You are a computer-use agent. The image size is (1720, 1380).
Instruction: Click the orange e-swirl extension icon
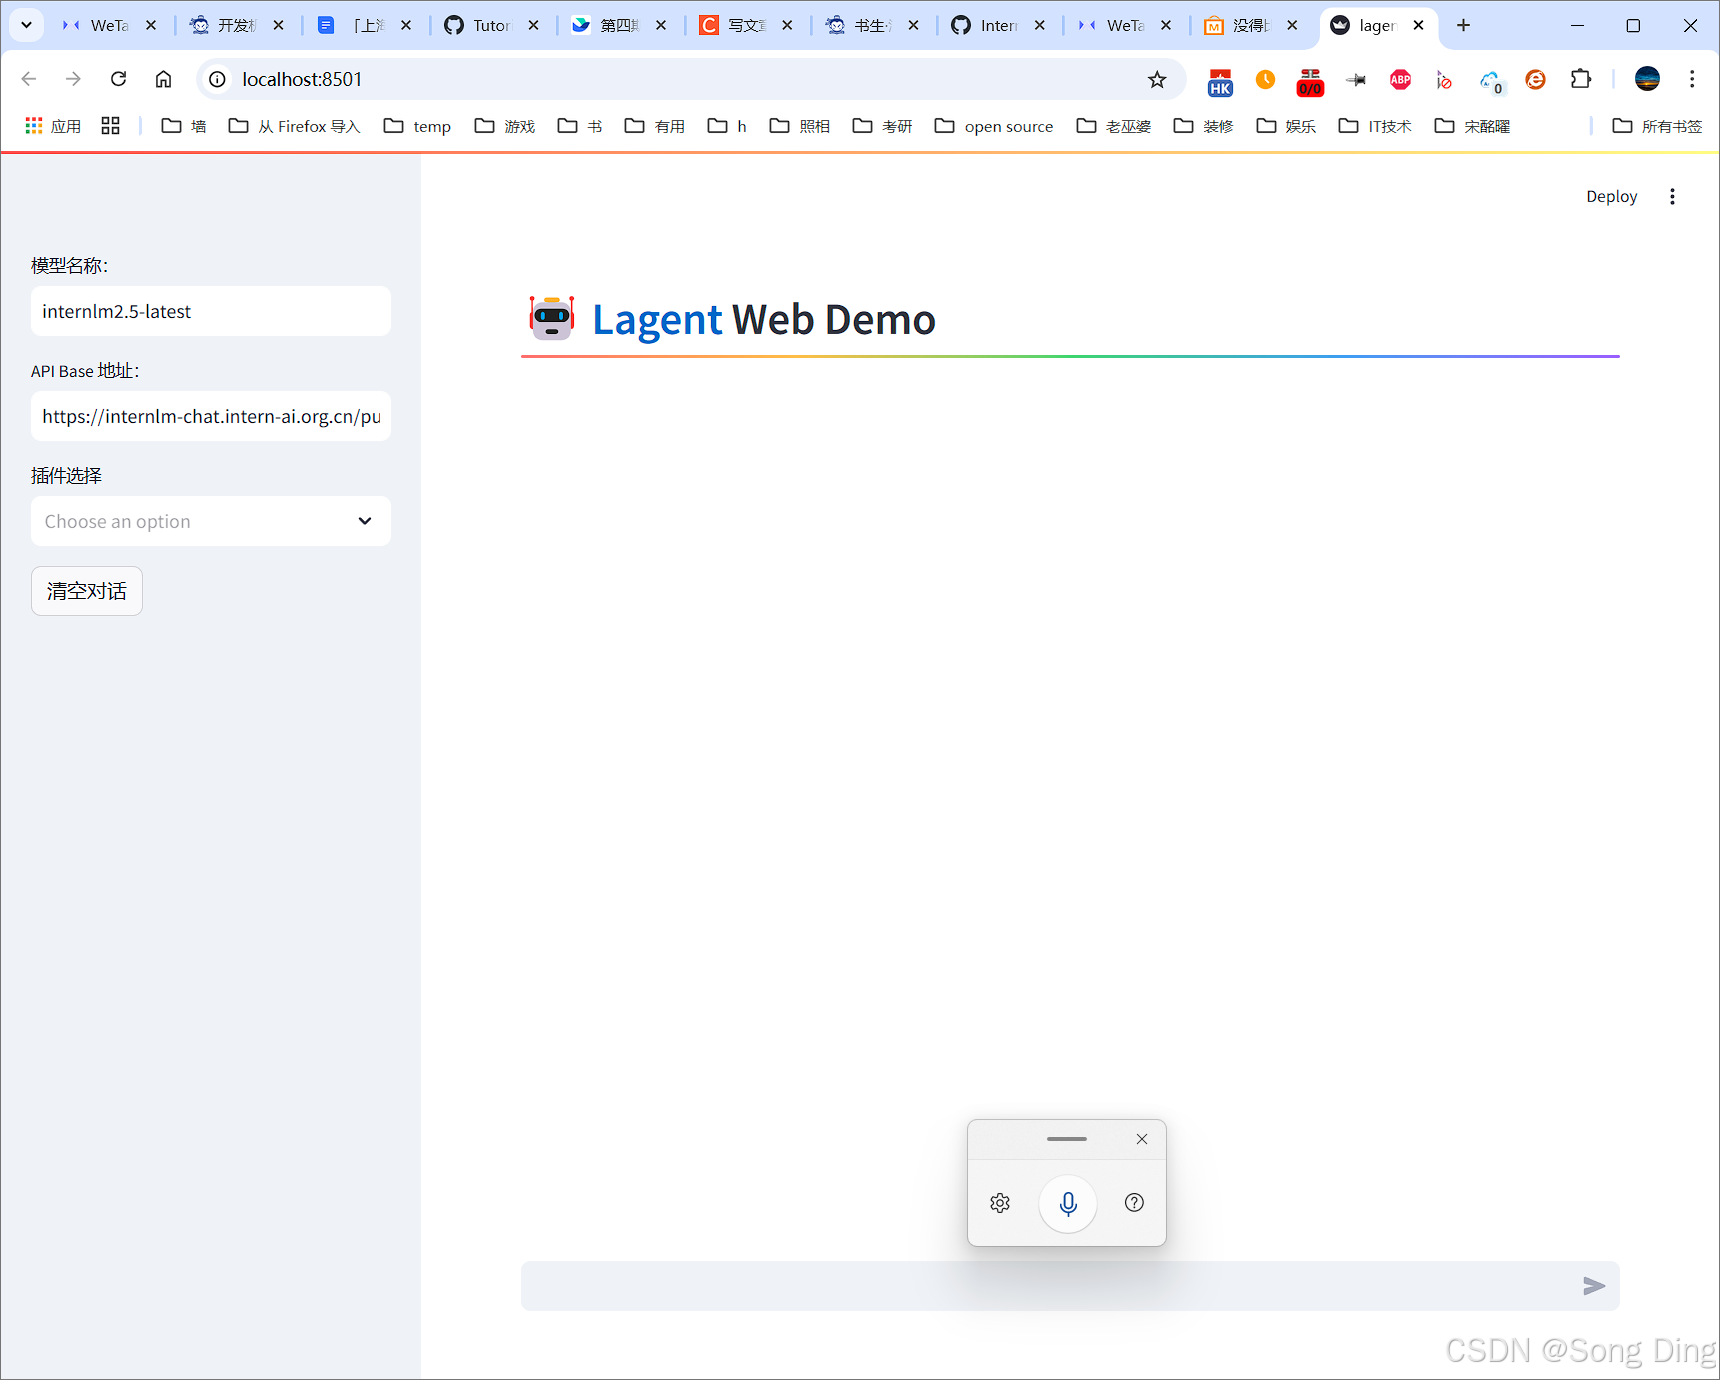[x=1535, y=79]
